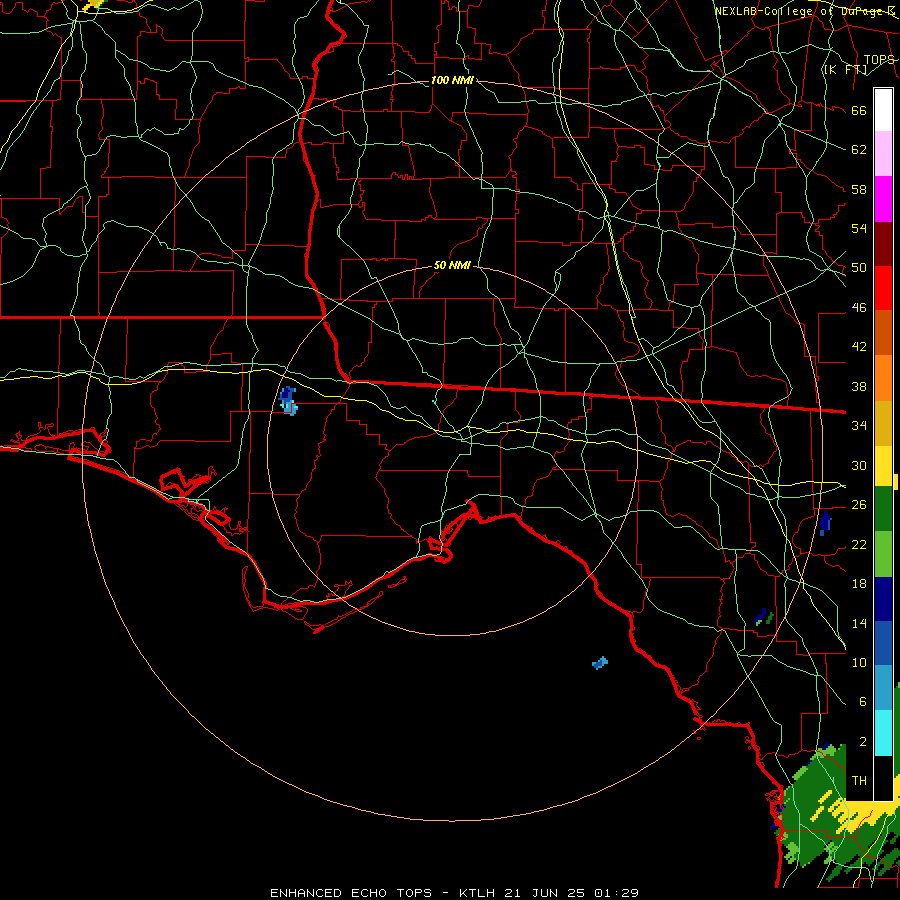Click the white swatch on the tops scale
900x900 pixels.
pos(883,110)
